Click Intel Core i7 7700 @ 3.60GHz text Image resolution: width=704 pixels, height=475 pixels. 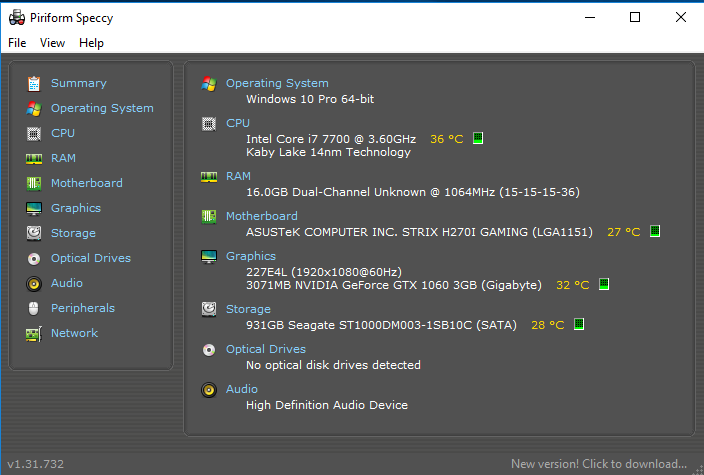point(331,139)
